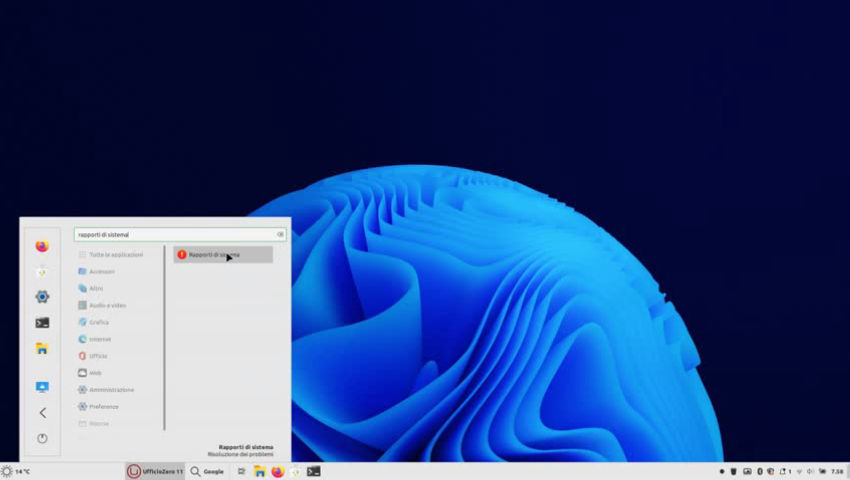This screenshot has width=850, height=480.
Task: Open system settings gear in menu sidebar
Action: point(42,297)
